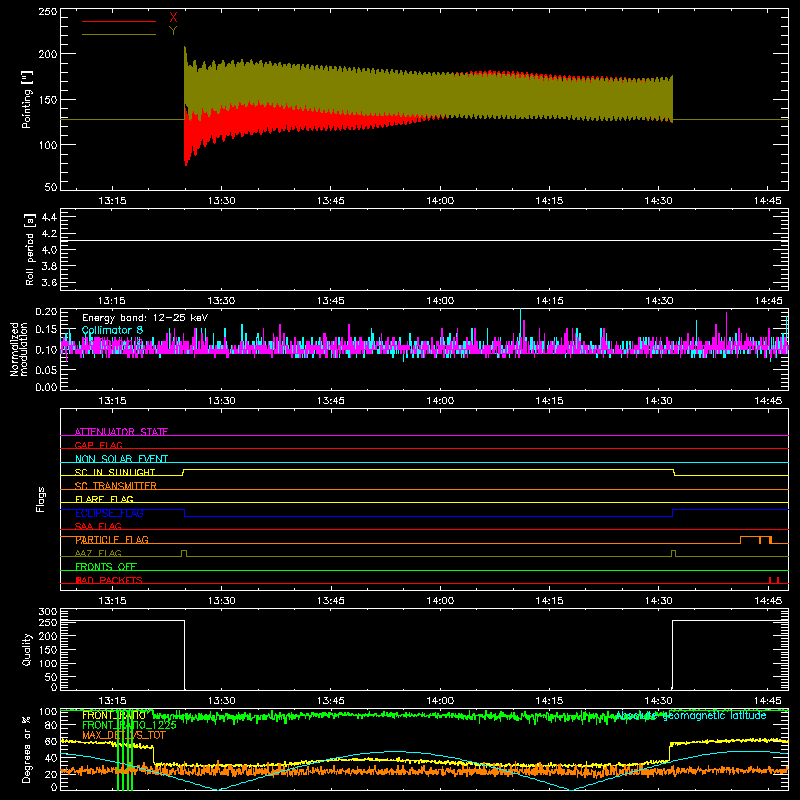Click the 0.20 tick on modulation axis
The width and height of the screenshot is (800, 800).
tap(46, 312)
